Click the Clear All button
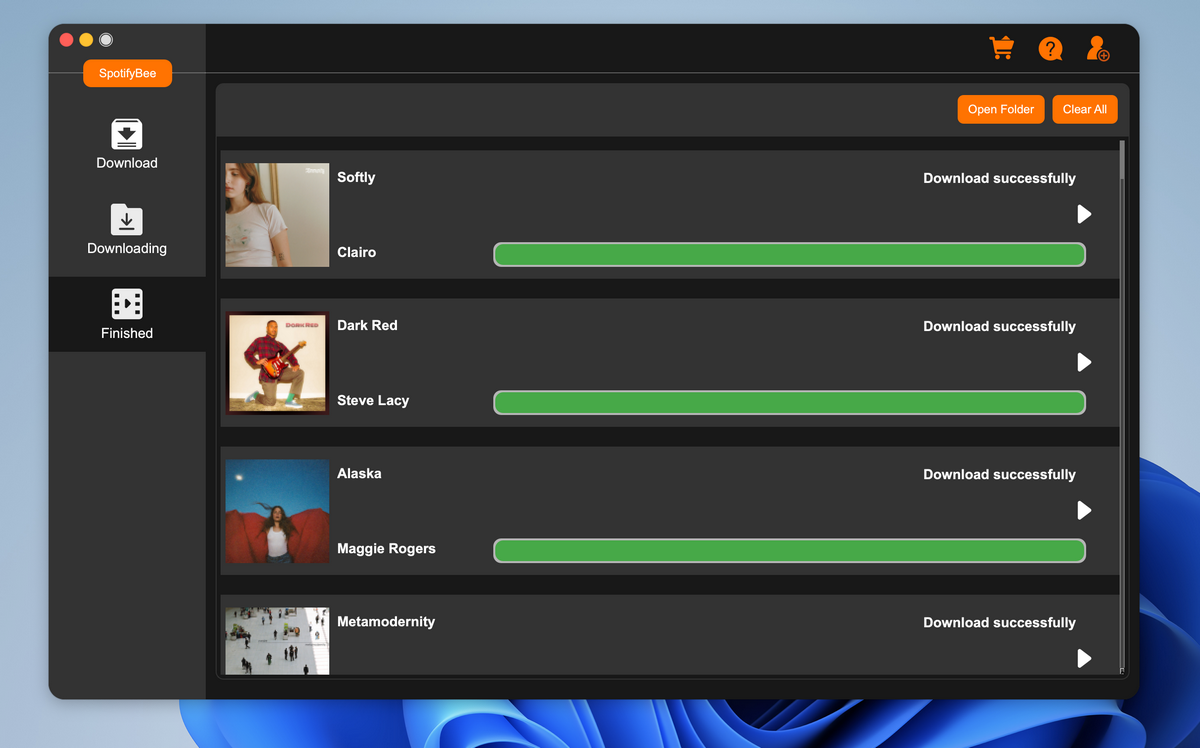Screen dimensions: 1200x748 (x=1085, y=109)
